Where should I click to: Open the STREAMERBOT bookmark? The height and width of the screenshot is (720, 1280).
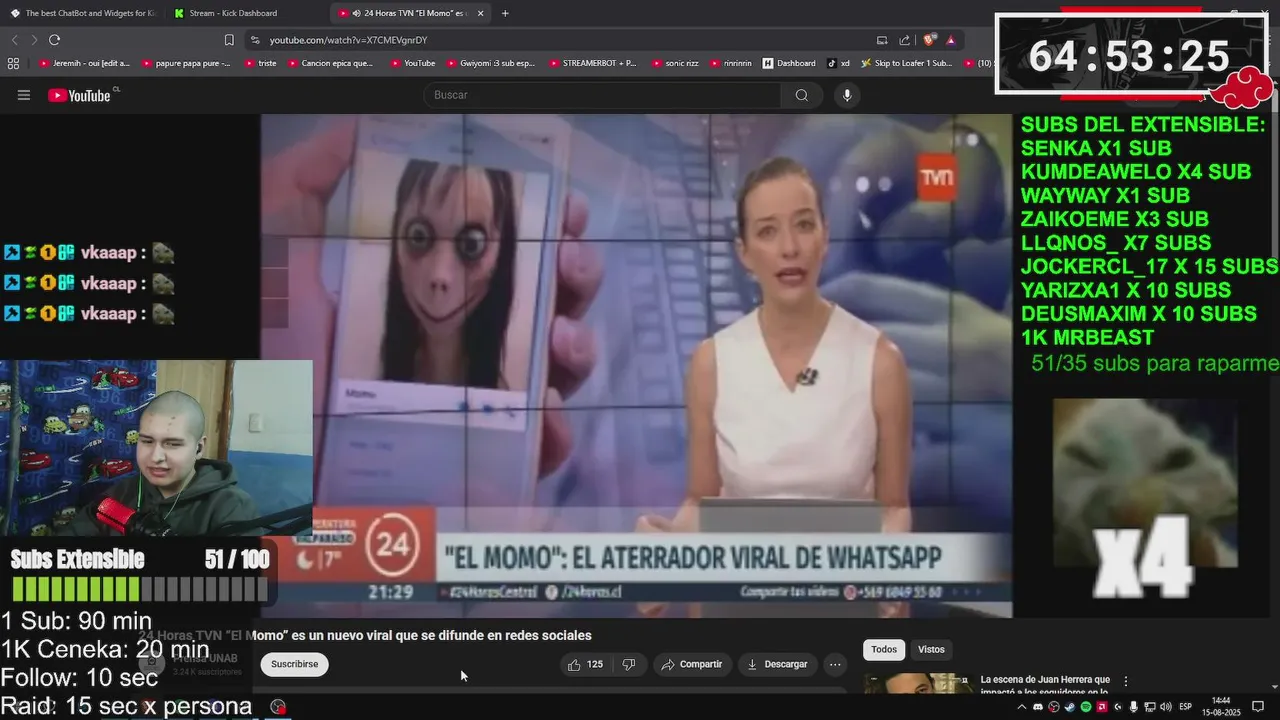[x=592, y=63]
